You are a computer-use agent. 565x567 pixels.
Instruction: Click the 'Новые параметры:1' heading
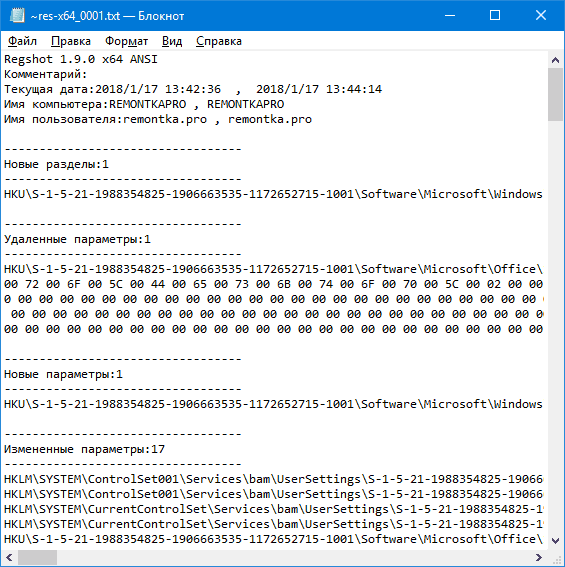63,374
